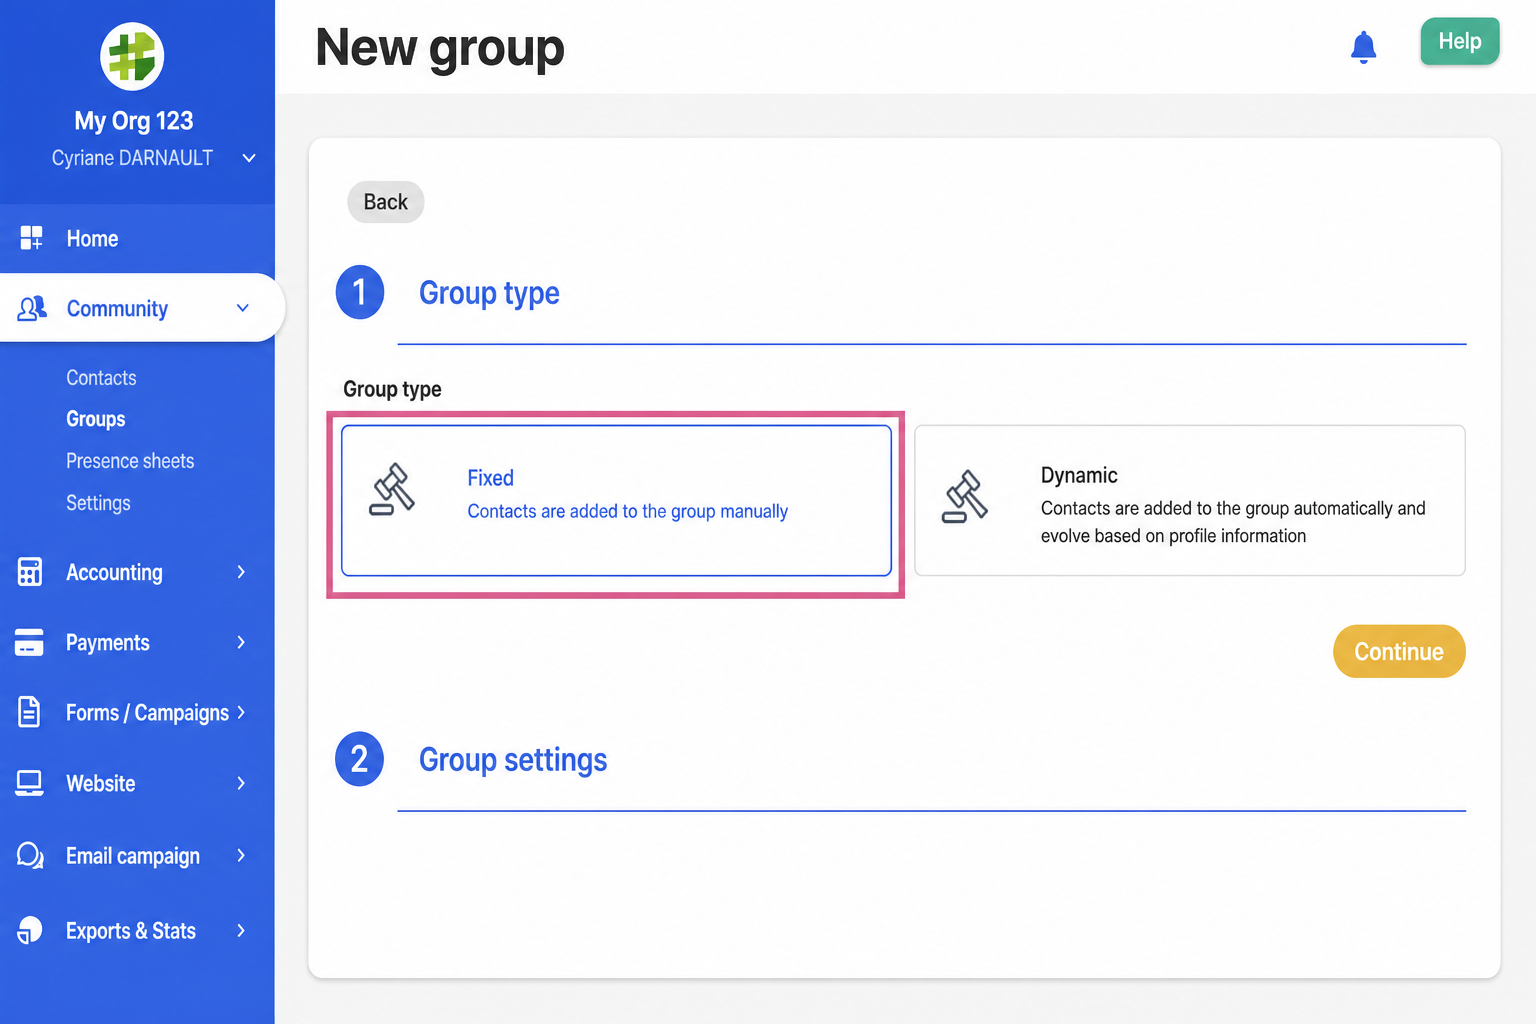1536x1024 pixels.
Task: Click the Home dashboard icon
Action: (31, 238)
